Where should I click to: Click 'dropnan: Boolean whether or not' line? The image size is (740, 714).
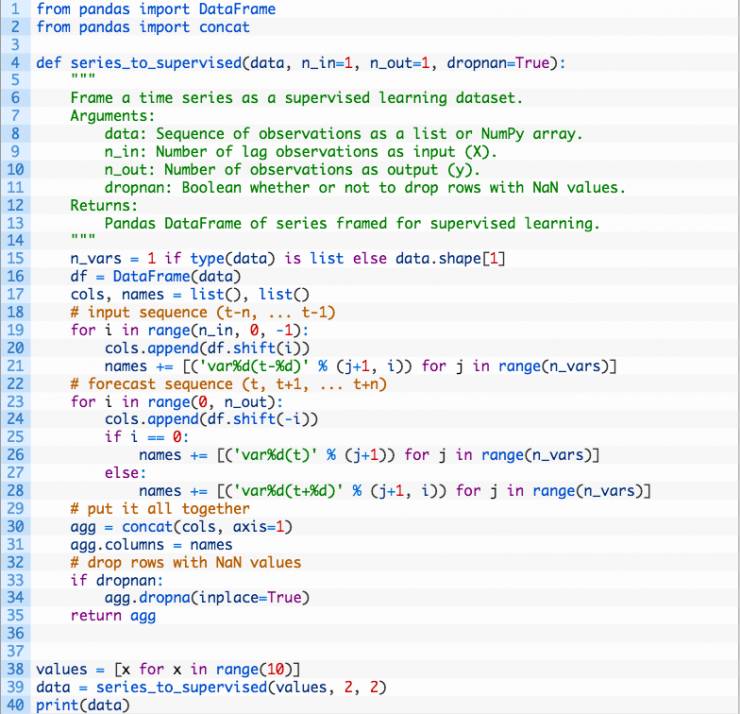(365, 188)
